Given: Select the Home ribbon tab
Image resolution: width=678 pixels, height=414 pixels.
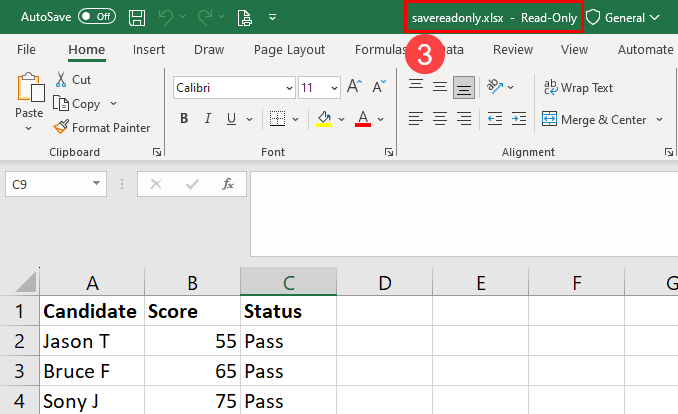Looking at the screenshot, I should pos(86,50).
